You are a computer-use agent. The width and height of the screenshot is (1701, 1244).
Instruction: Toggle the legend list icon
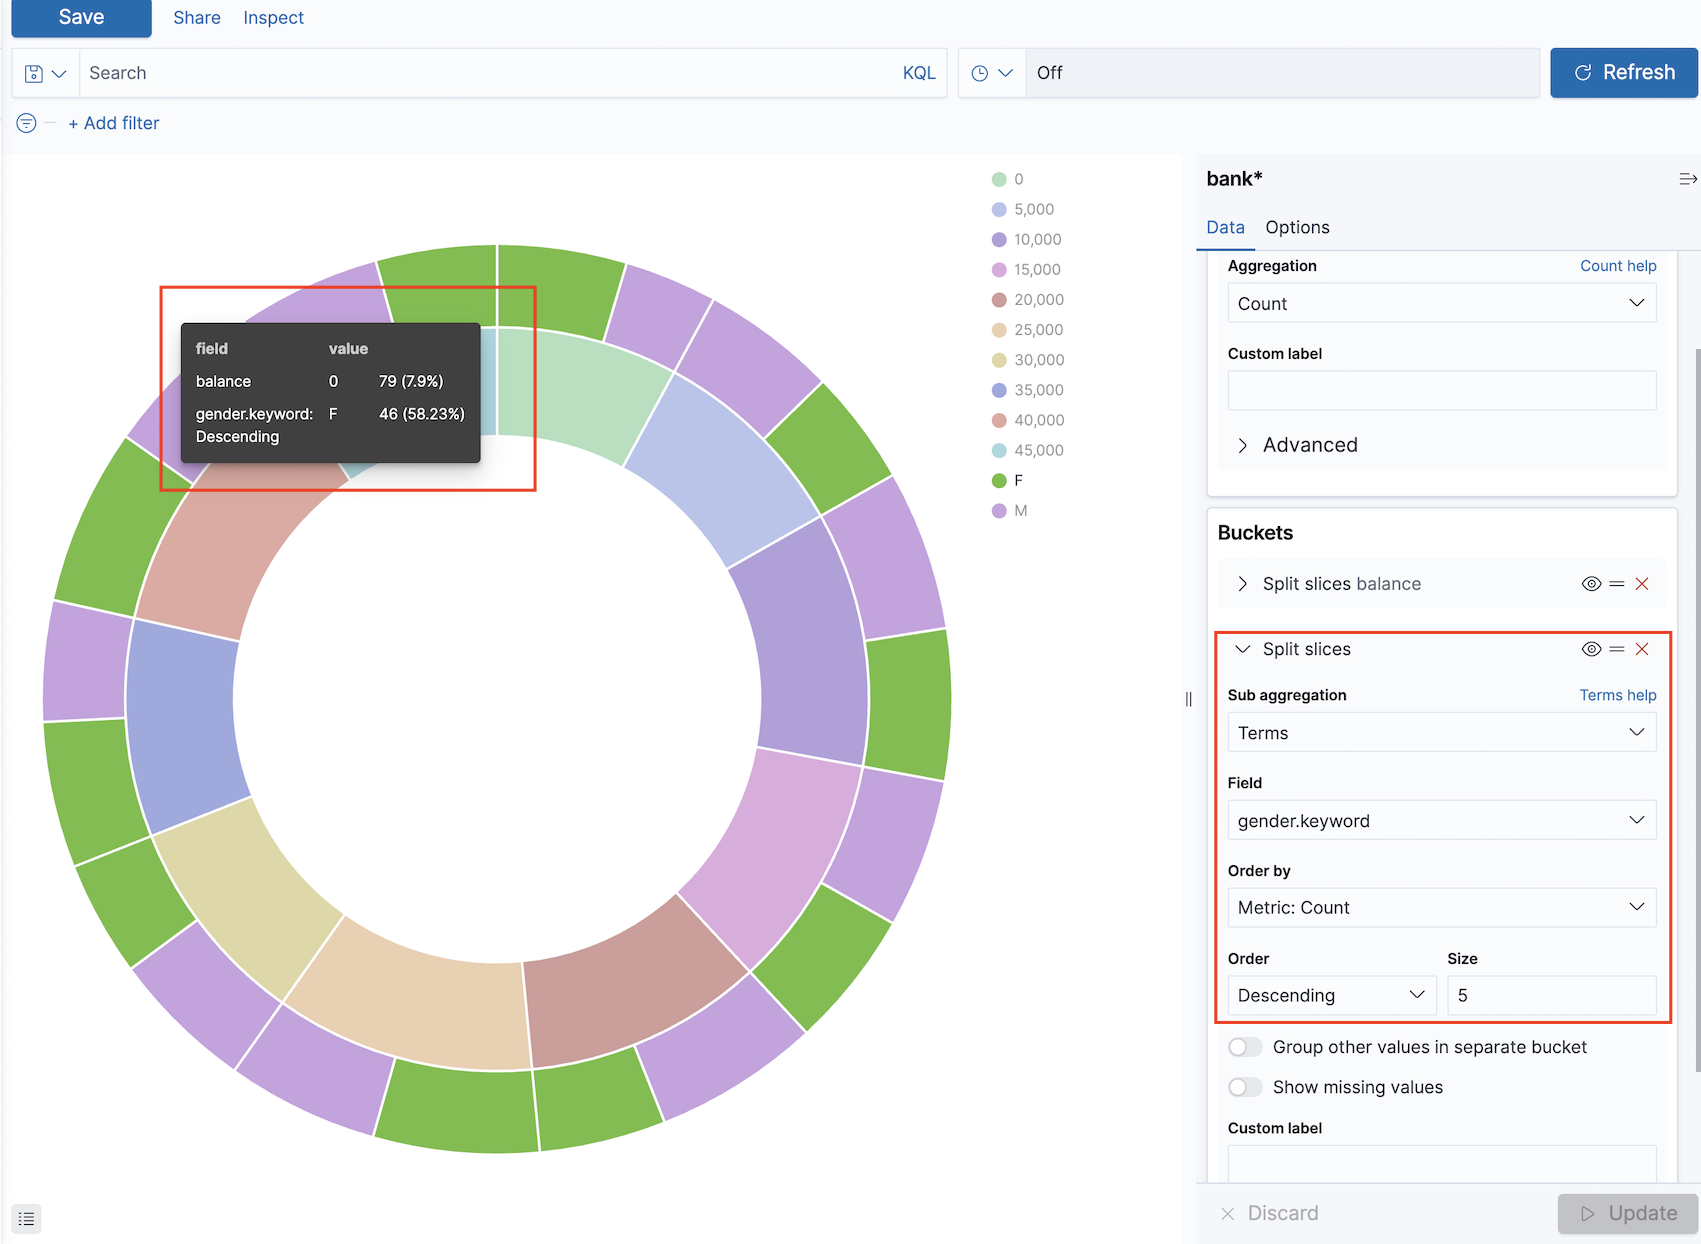[27, 1218]
